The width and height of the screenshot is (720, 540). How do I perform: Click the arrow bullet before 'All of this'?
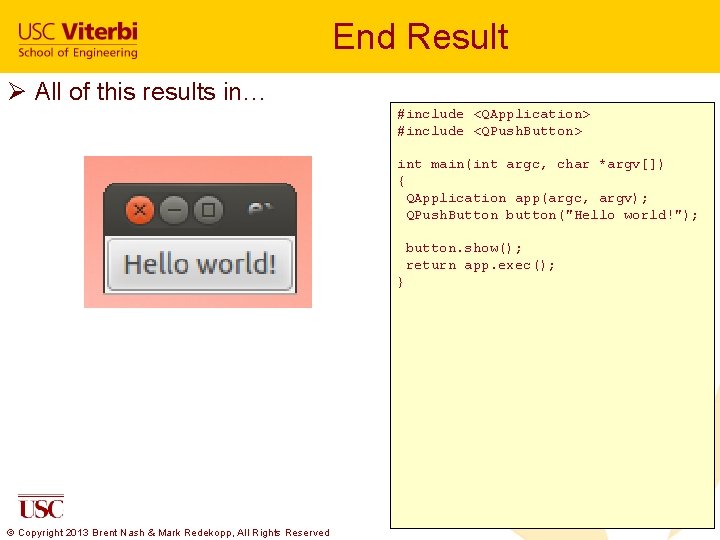click(17, 91)
